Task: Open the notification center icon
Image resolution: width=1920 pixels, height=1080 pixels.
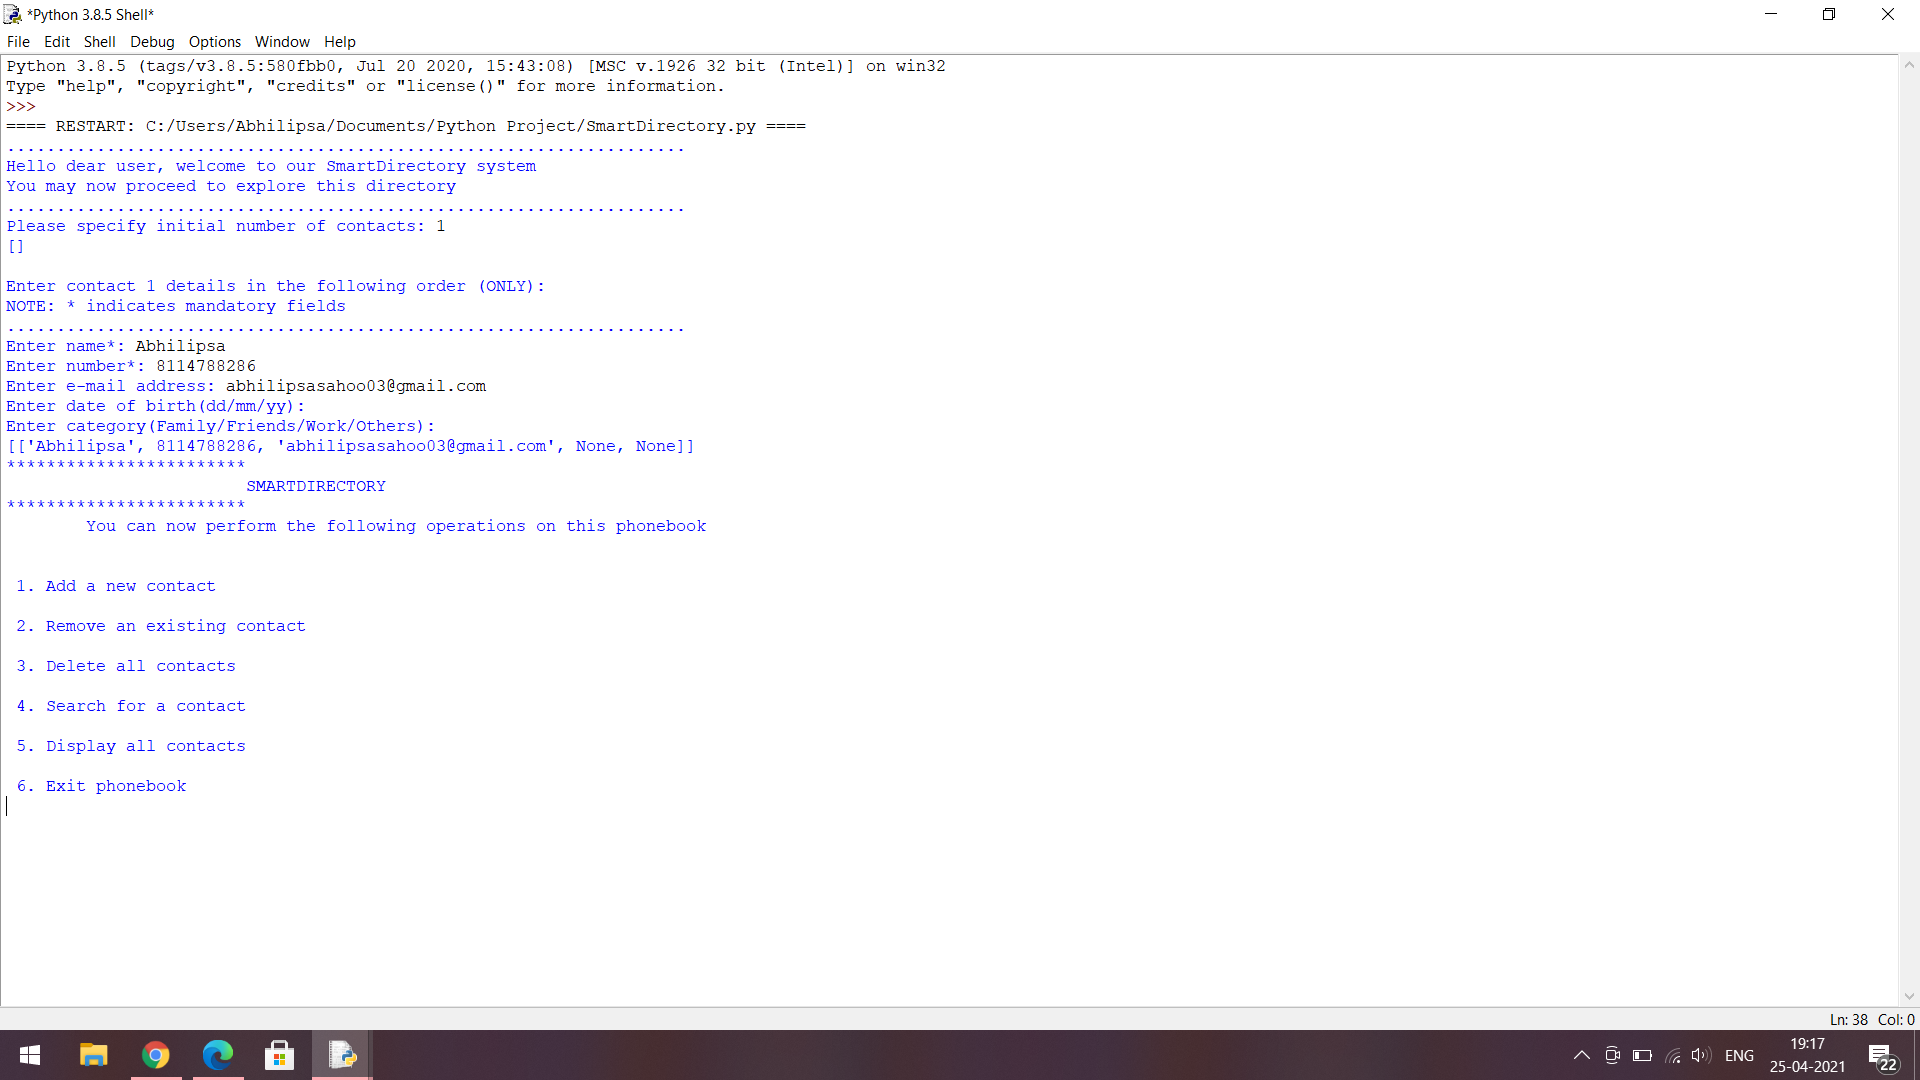Action: pyautogui.click(x=1882, y=1056)
